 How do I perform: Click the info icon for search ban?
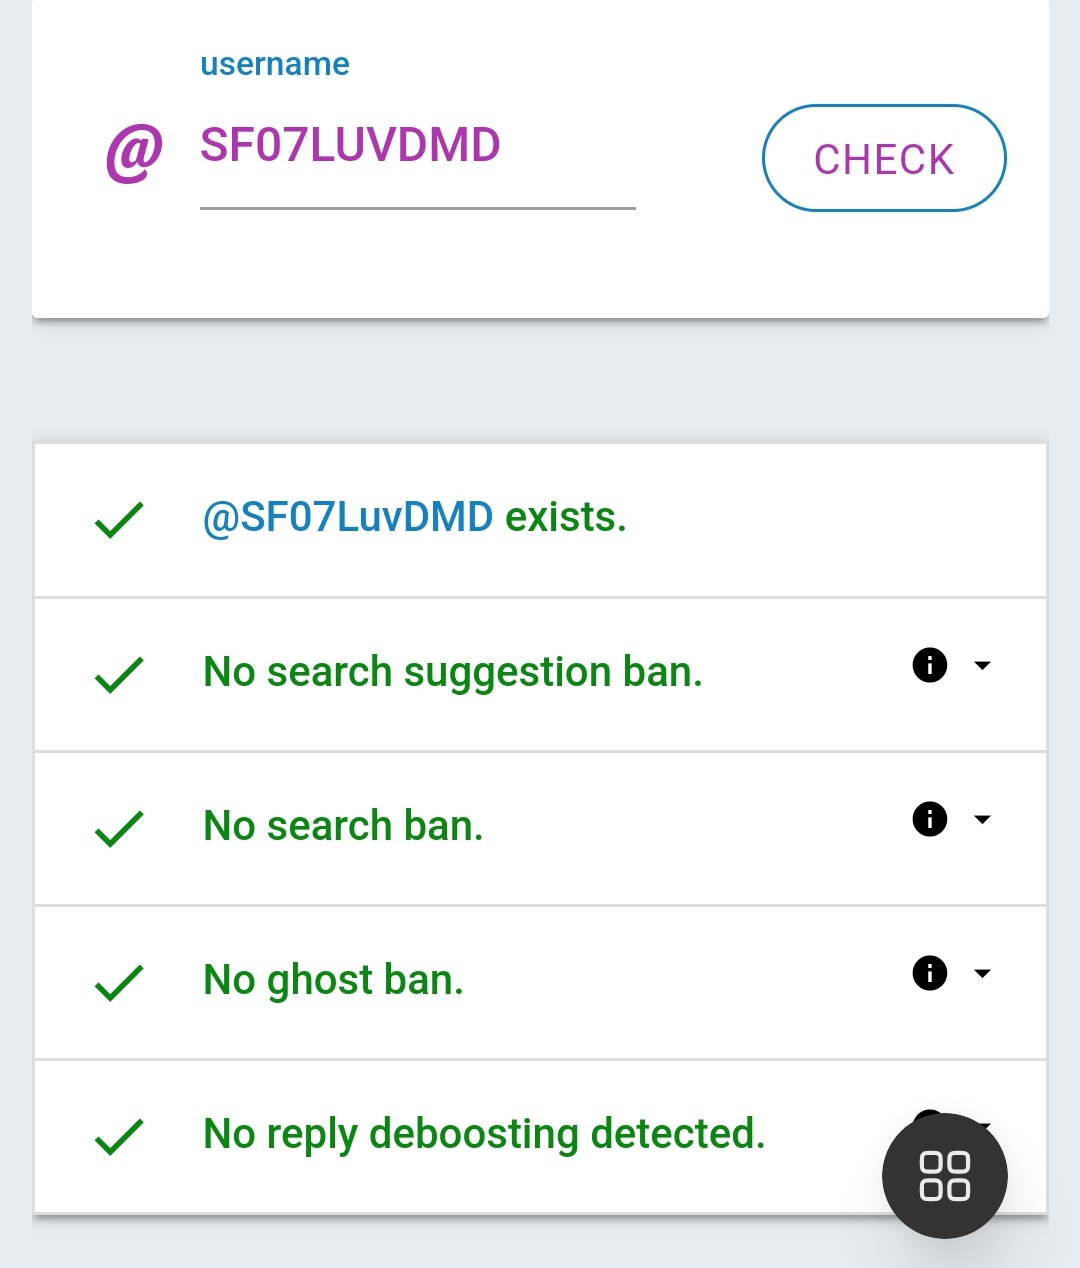click(930, 819)
